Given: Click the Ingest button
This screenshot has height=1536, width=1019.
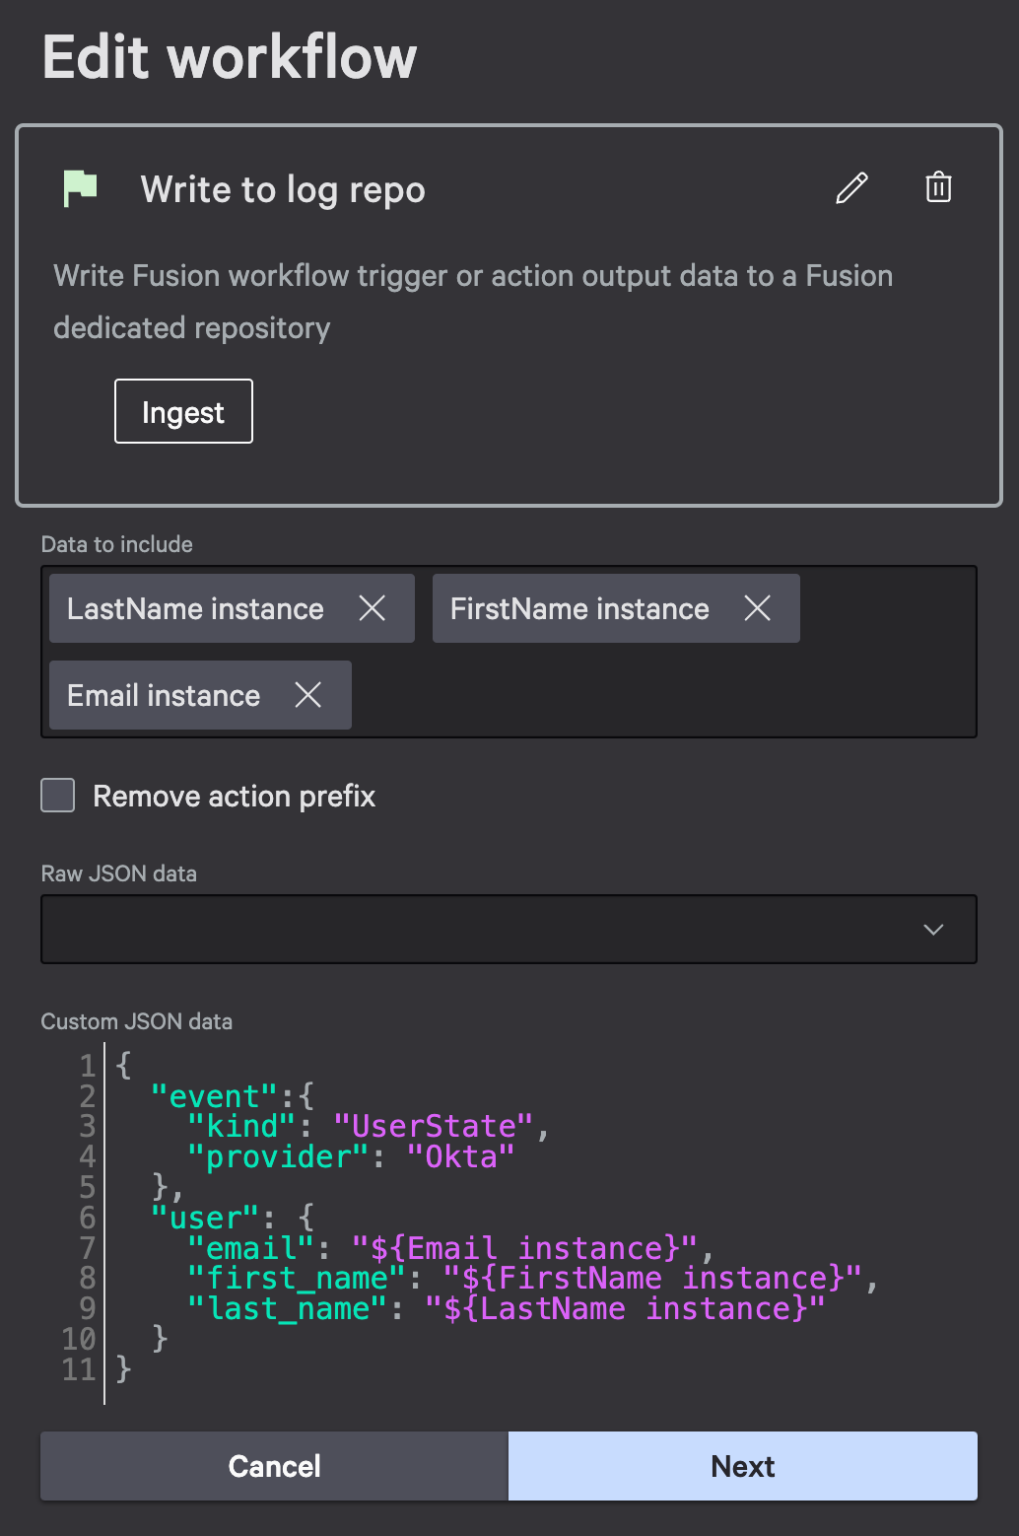Looking at the screenshot, I should (x=183, y=411).
